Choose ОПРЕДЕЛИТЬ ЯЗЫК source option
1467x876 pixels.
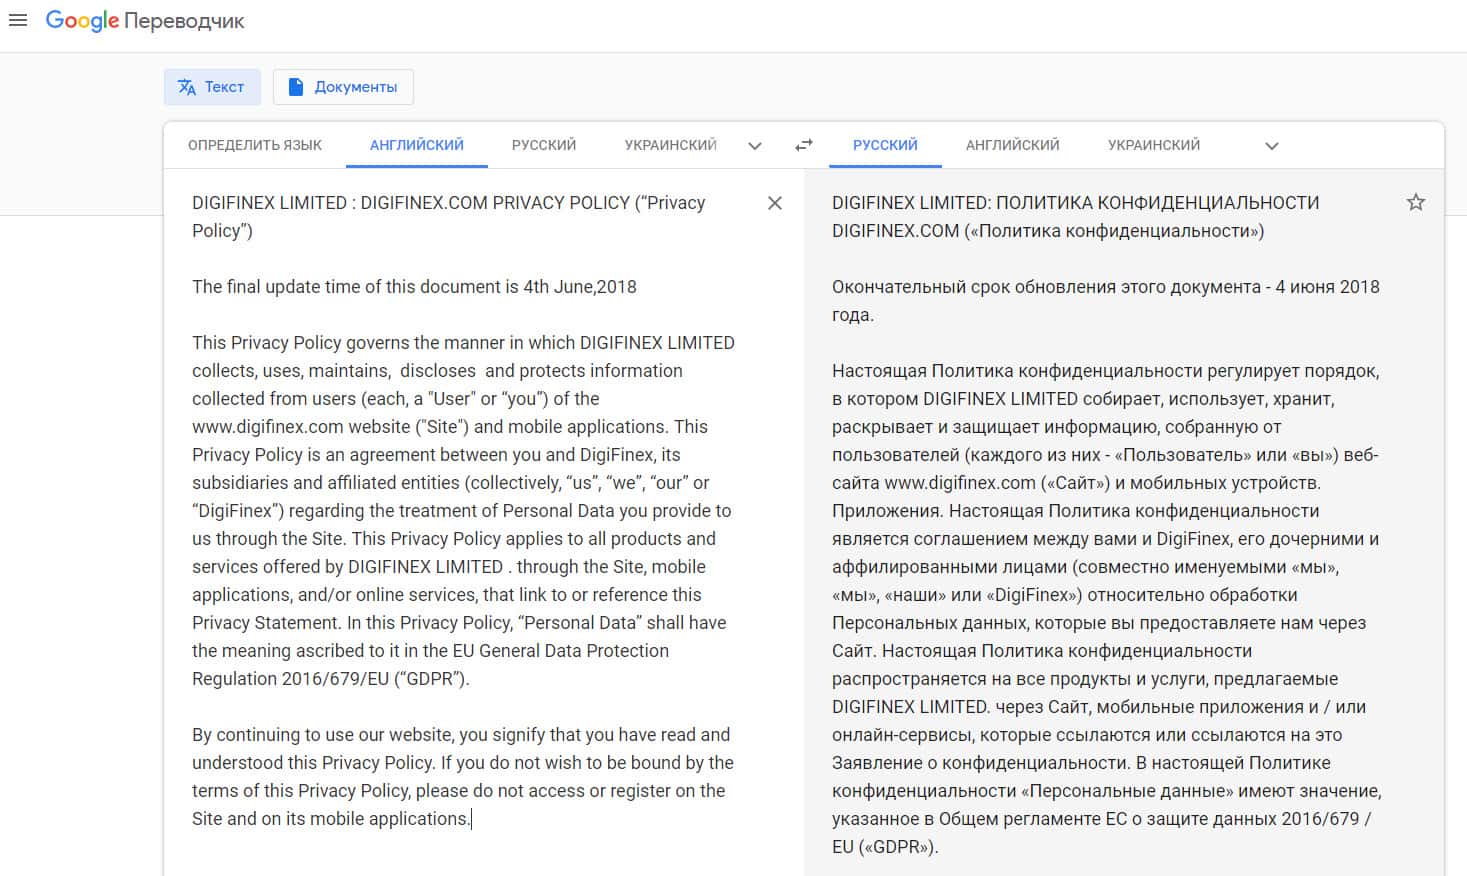coord(255,145)
